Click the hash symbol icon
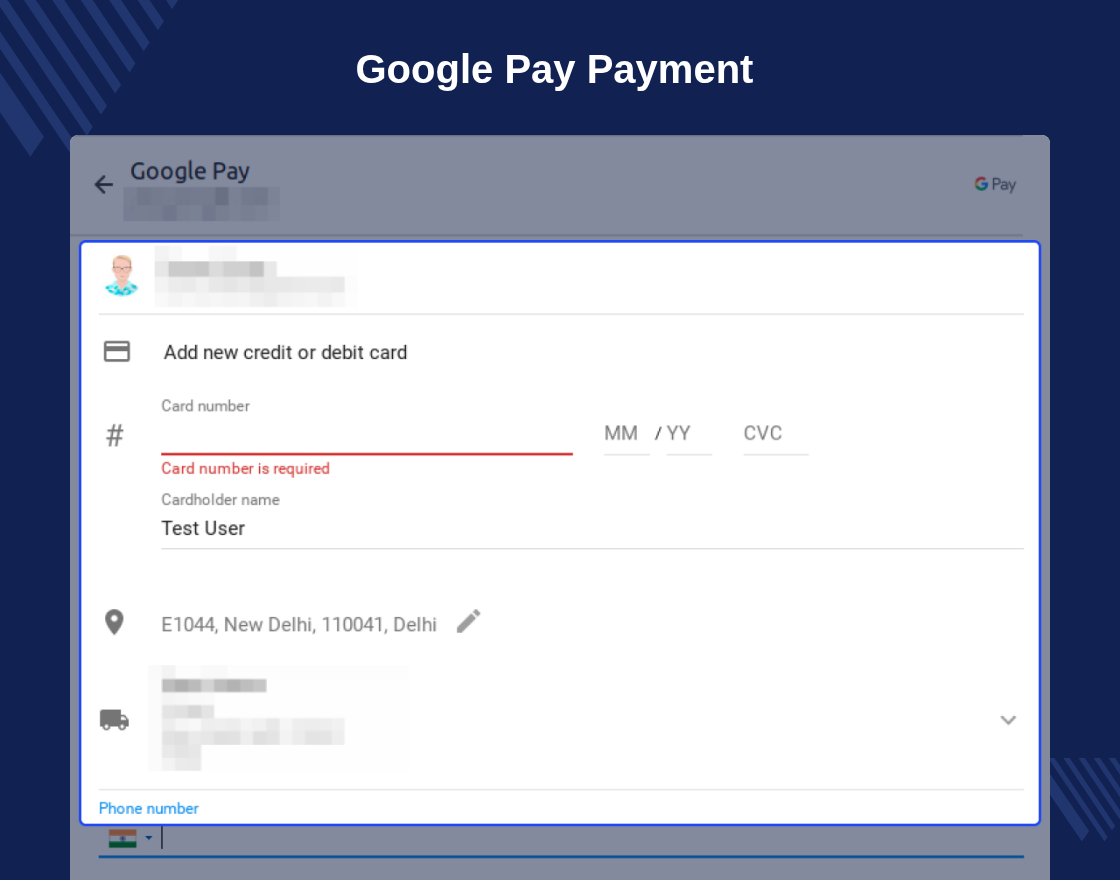This screenshot has height=880, width=1120. point(115,435)
